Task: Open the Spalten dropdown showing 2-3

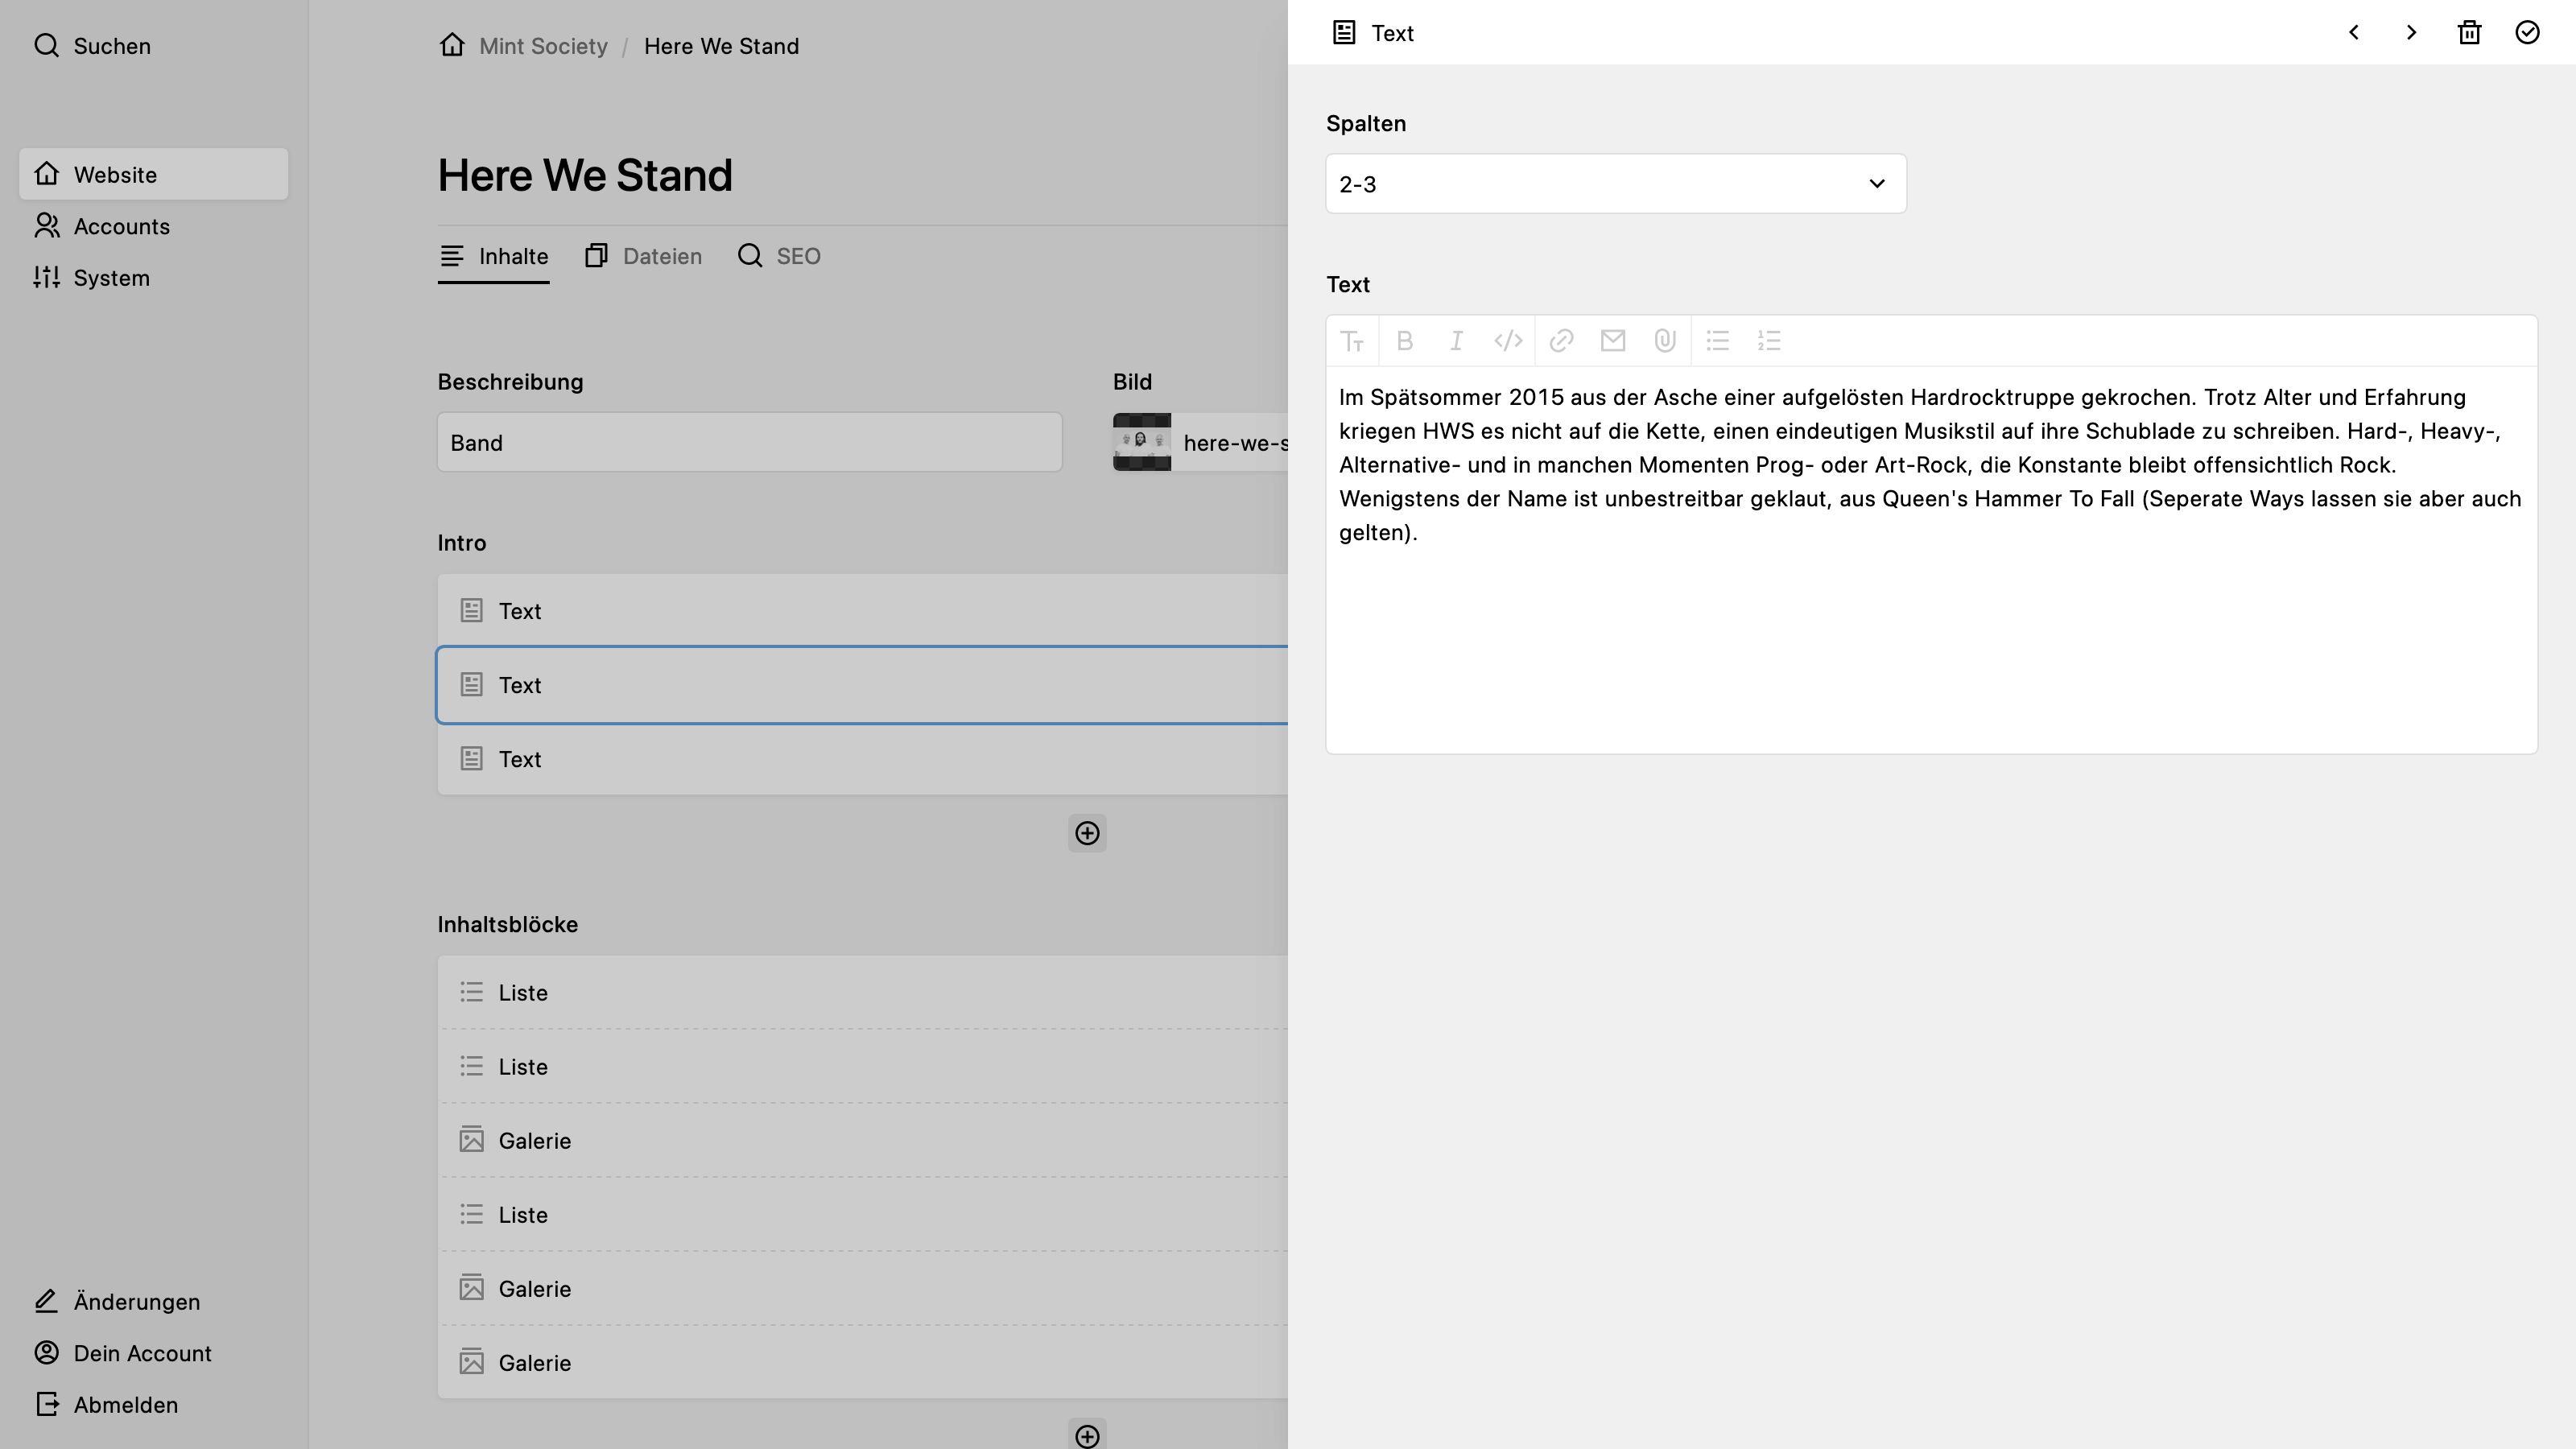Action: click(1616, 184)
